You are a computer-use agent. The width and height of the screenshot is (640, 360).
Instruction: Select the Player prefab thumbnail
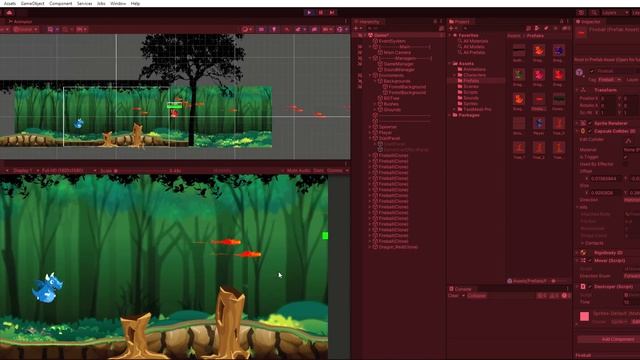coord(539,125)
